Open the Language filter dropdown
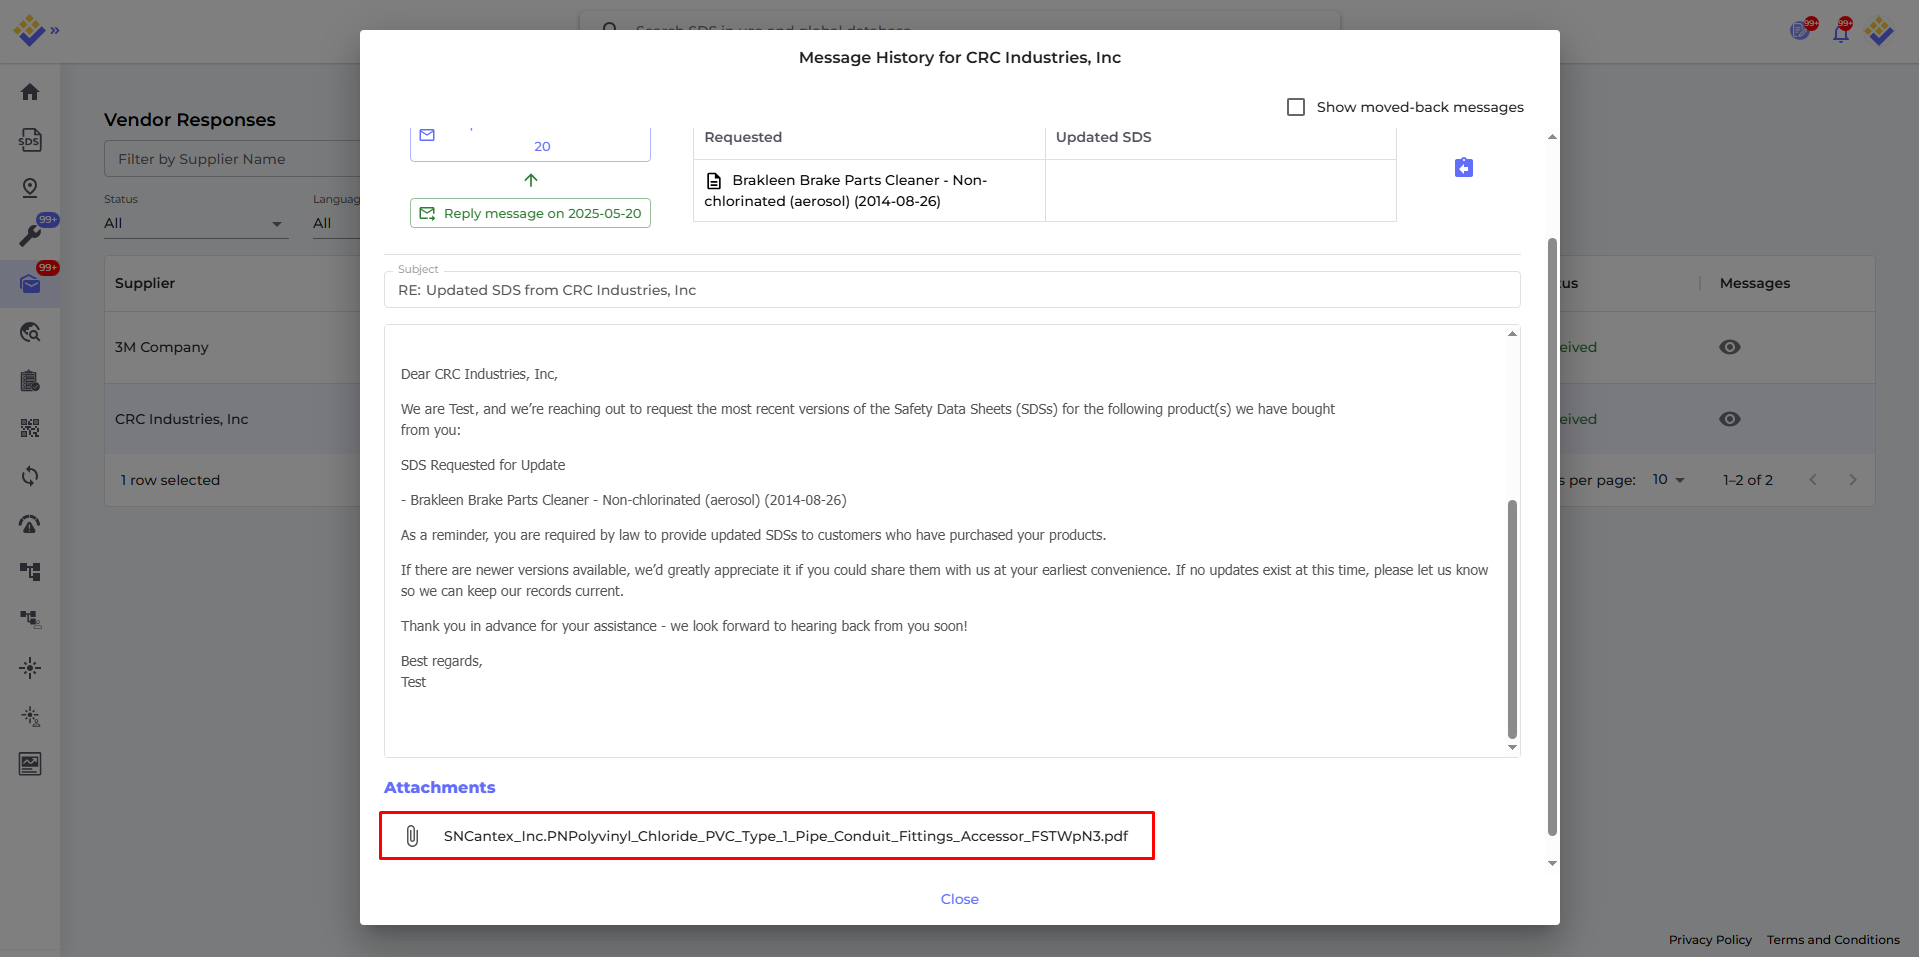This screenshot has width=1919, height=957. (x=336, y=223)
